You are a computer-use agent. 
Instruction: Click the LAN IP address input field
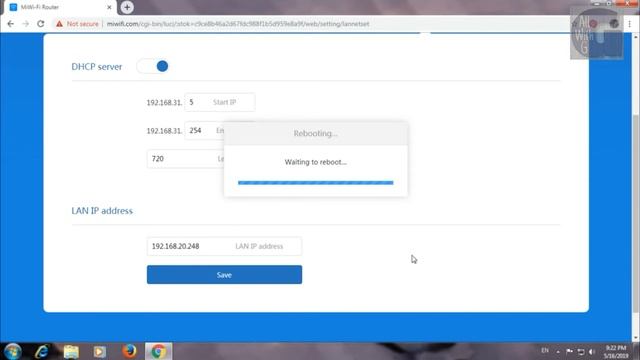click(224, 246)
